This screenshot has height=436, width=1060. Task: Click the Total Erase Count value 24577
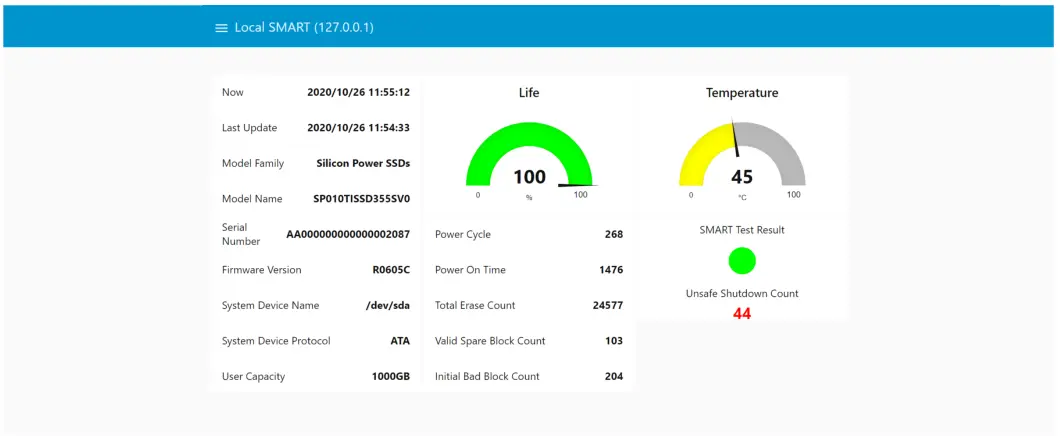(607, 305)
